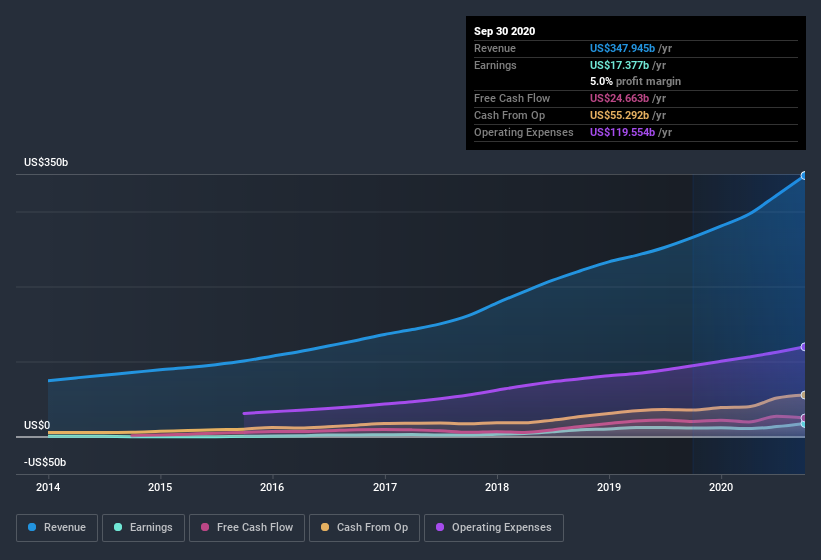Click the US$17.377b earnings value
821x560 pixels.
click(619, 65)
